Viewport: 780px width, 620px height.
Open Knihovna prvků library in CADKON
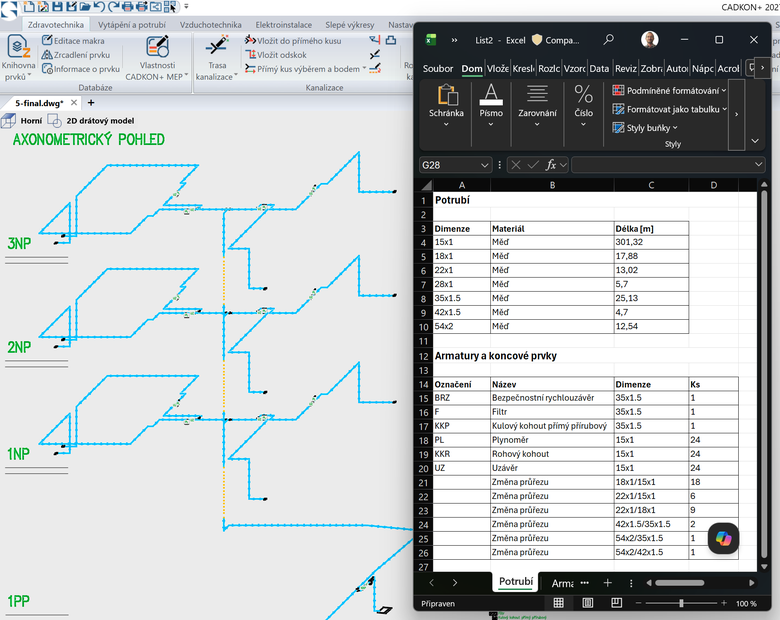pyautogui.click(x=18, y=57)
